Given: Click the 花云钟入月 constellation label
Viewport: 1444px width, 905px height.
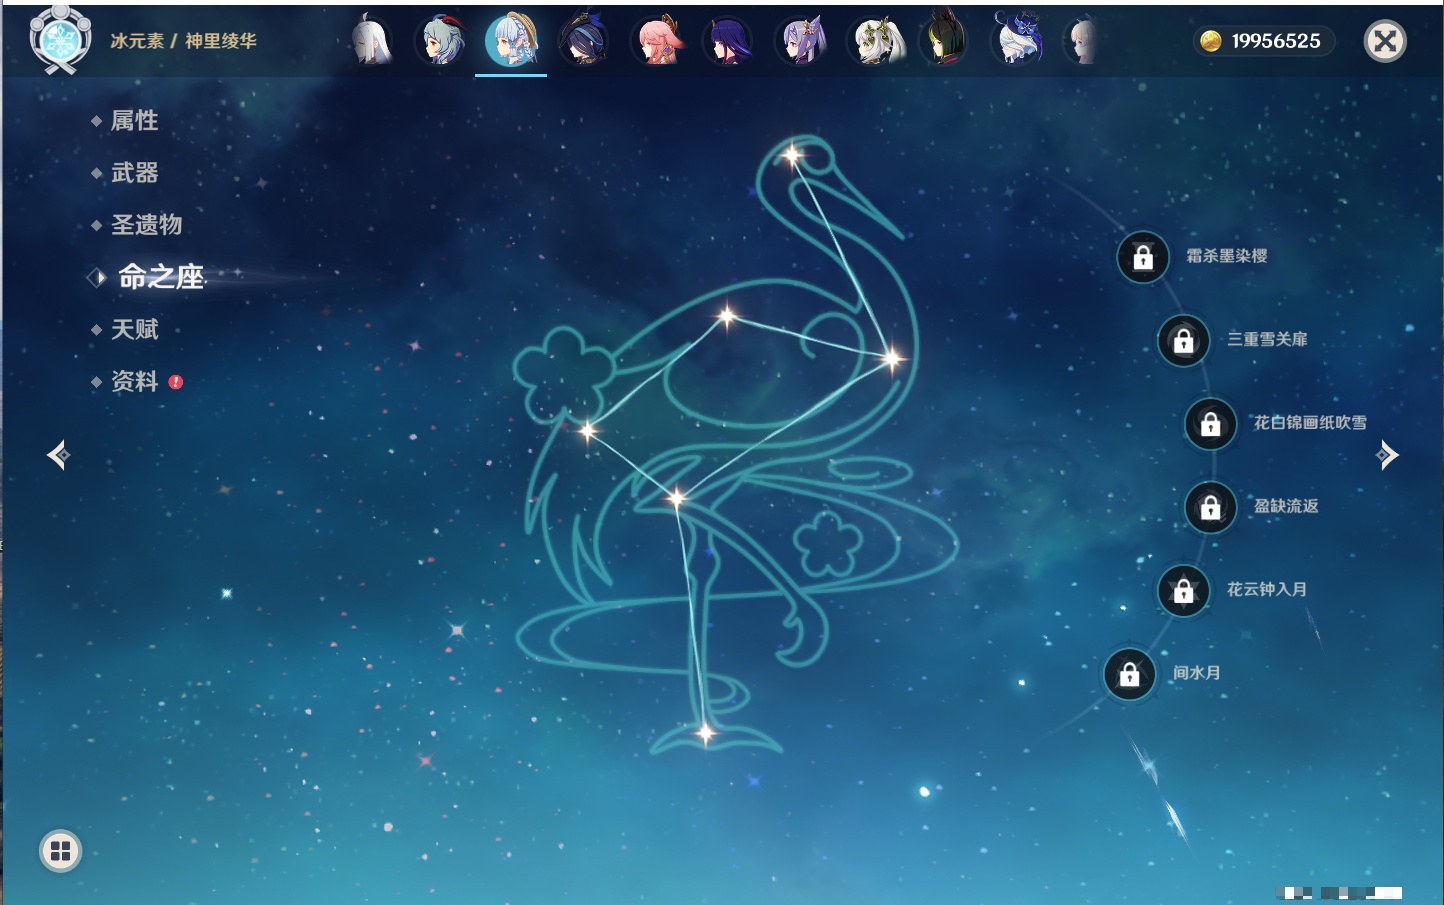Looking at the screenshot, I should point(1267,589).
